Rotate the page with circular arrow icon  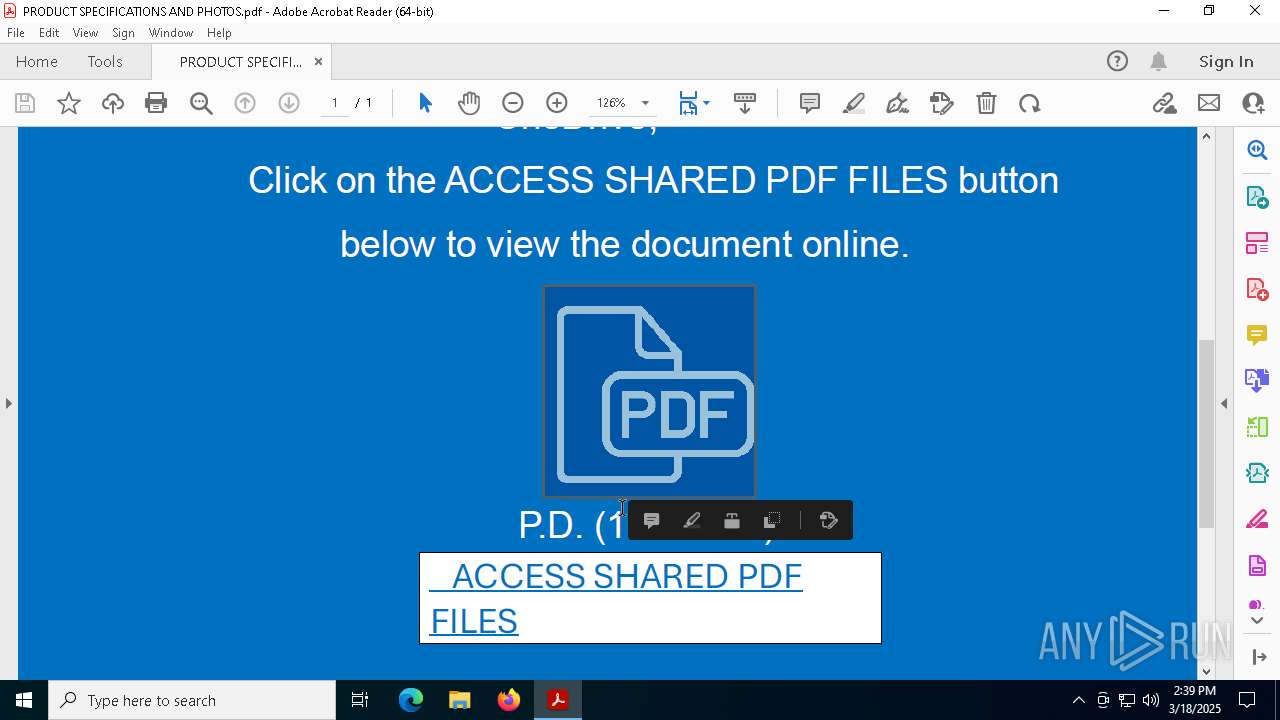(1030, 103)
